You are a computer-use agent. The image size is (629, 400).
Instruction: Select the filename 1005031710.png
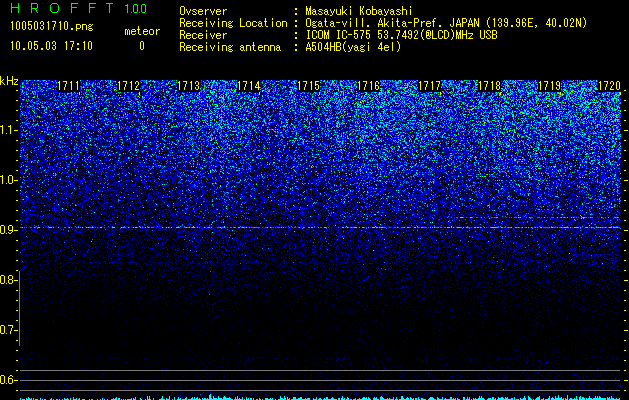click(52, 26)
